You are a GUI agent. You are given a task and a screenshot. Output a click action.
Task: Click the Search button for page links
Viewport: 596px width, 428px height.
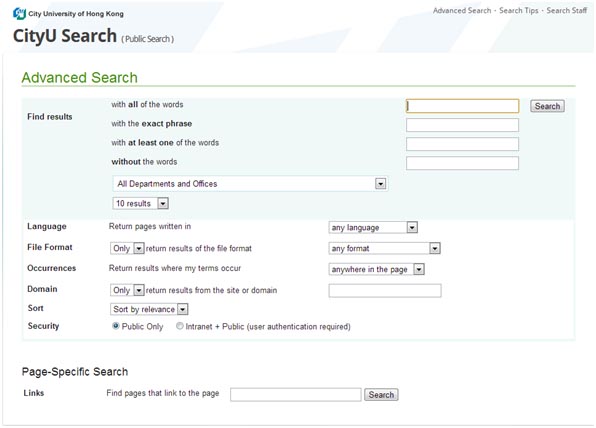coord(381,395)
